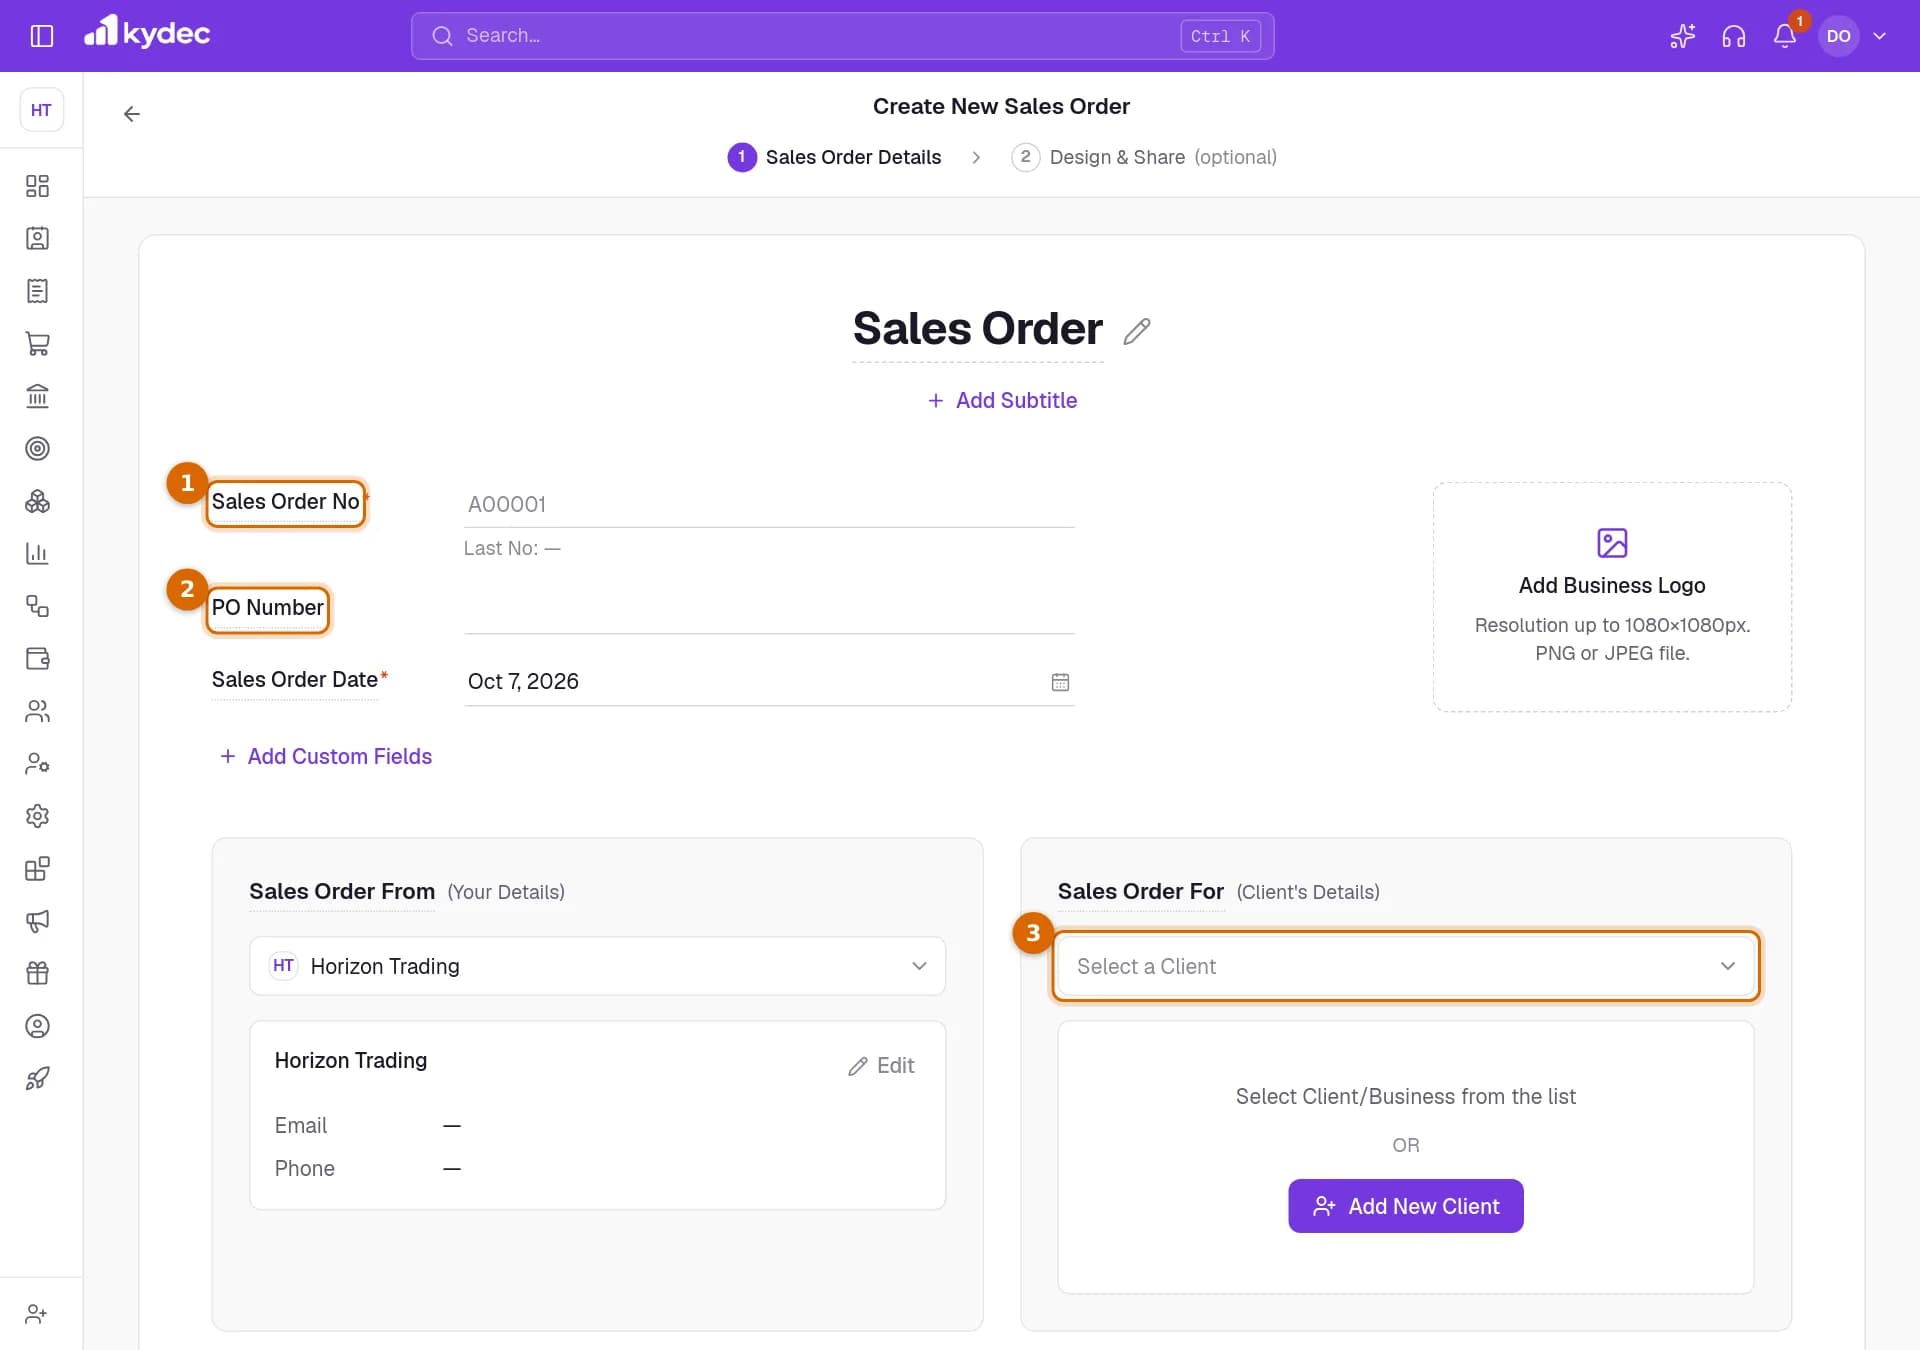Image resolution: width=1920 pixels, height=1350 pixels.
Task: Open the AI sparkle assistant icon
Action: coord(1682,36)
